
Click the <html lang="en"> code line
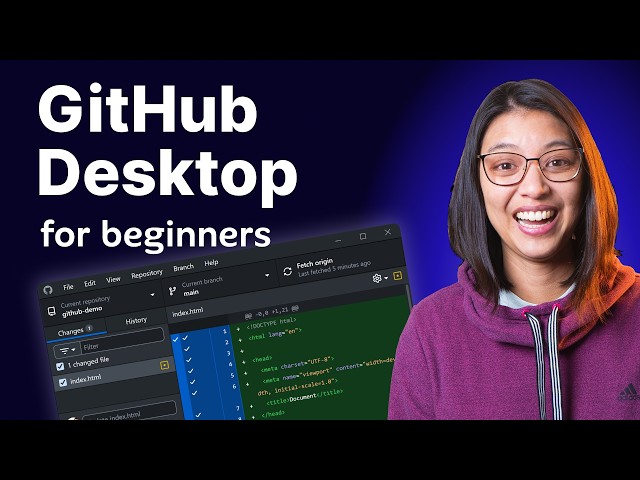point(275,334)
